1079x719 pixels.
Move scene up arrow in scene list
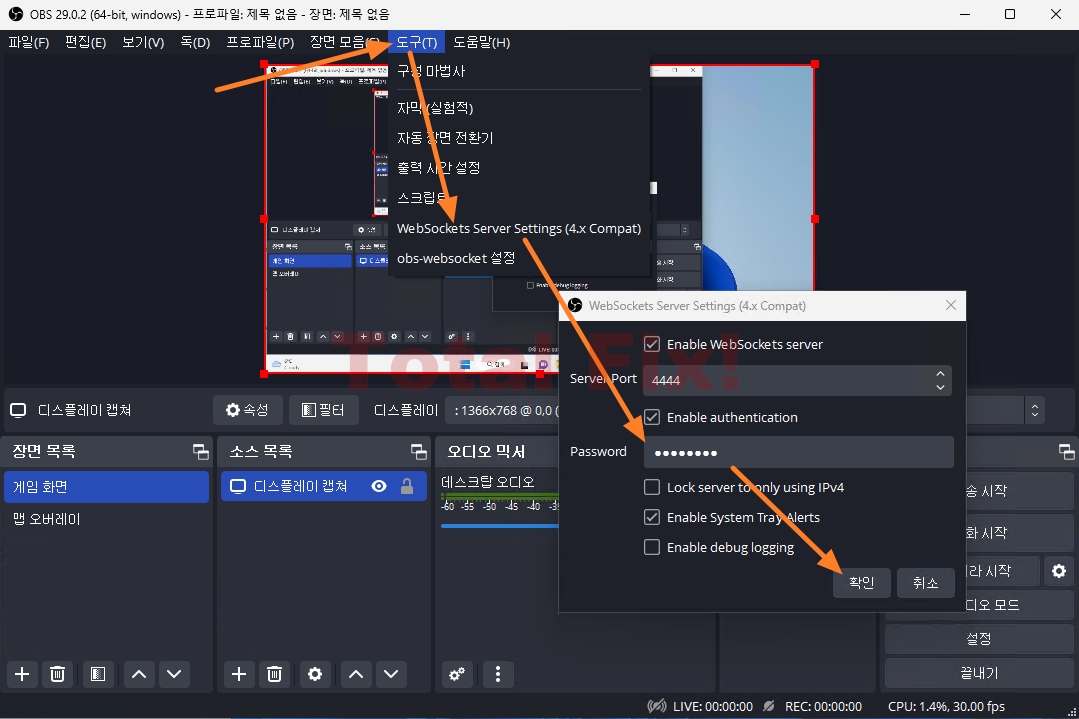click(139, 674)
